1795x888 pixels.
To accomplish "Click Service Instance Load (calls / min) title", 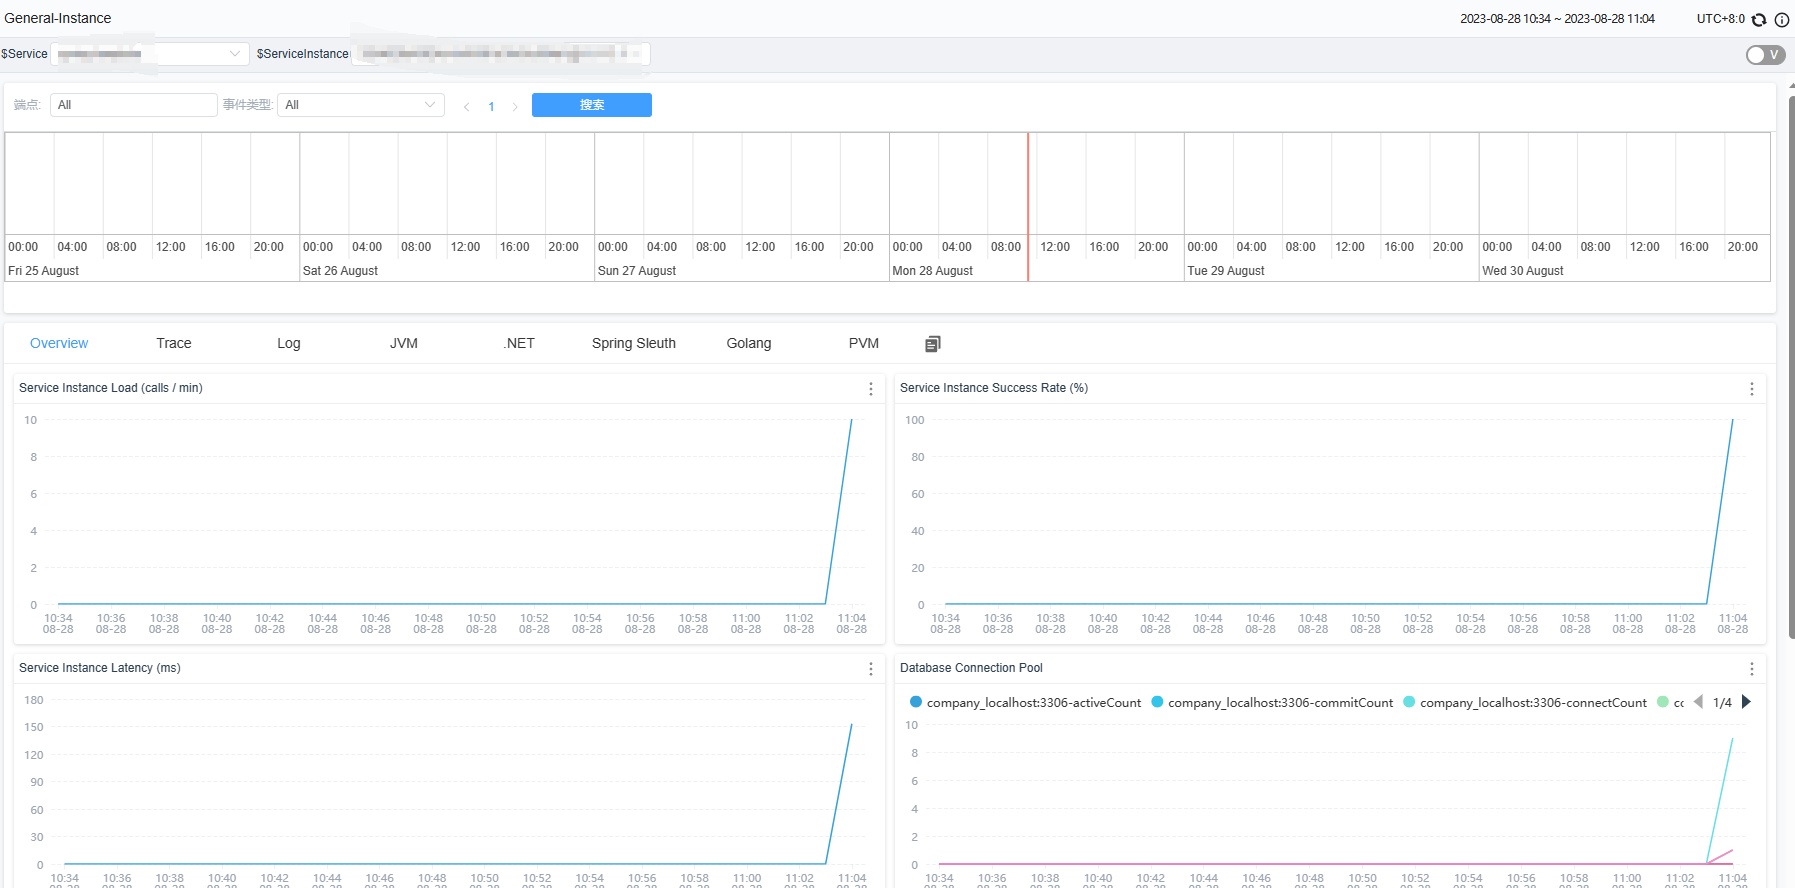I will [111, 388].
